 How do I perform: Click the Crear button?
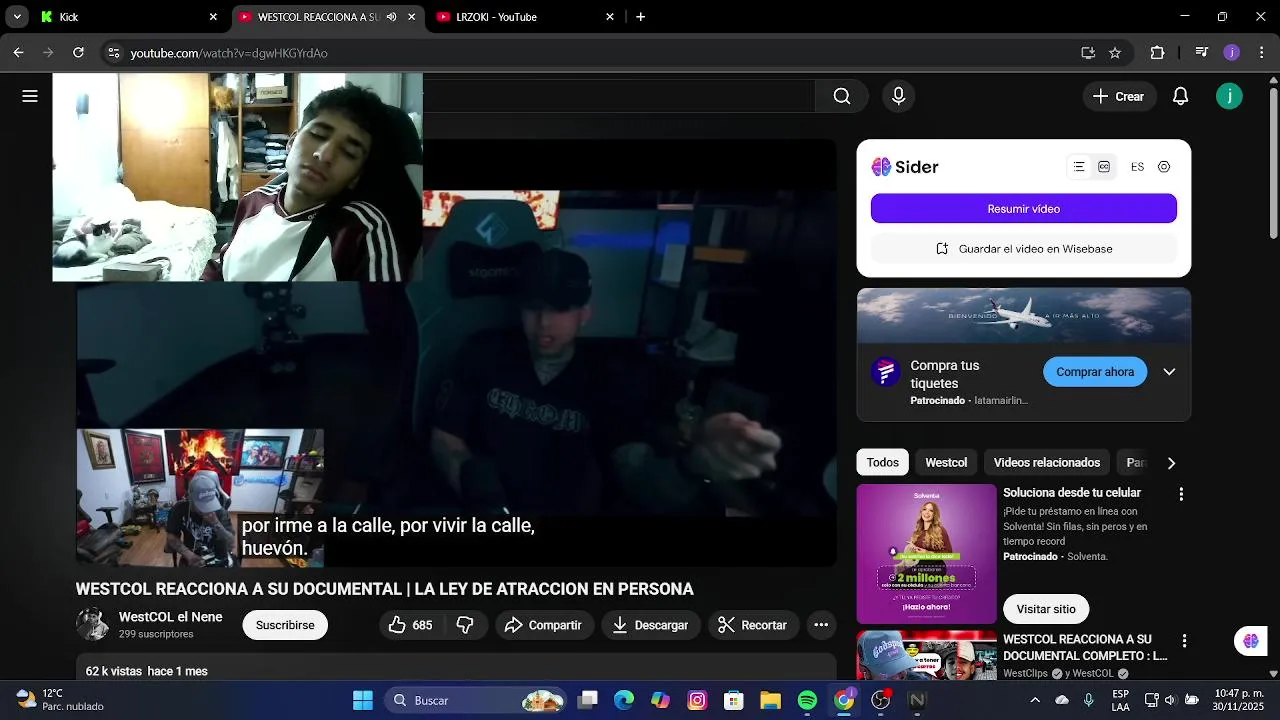pyautogui.click(x=1119, y=96)
